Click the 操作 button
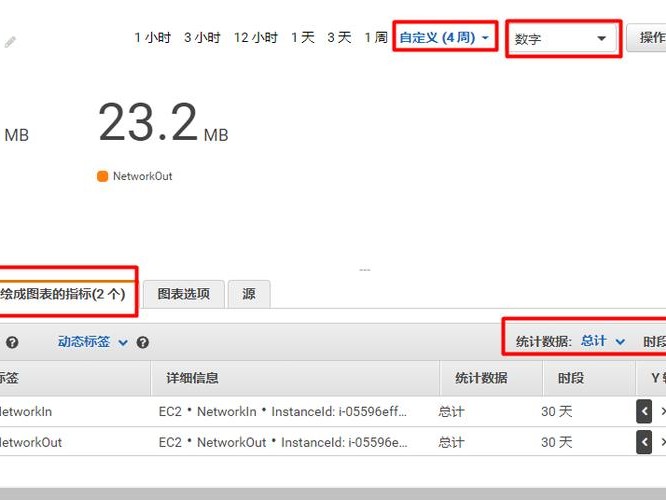666x500 pixels. tap(646, 38)
